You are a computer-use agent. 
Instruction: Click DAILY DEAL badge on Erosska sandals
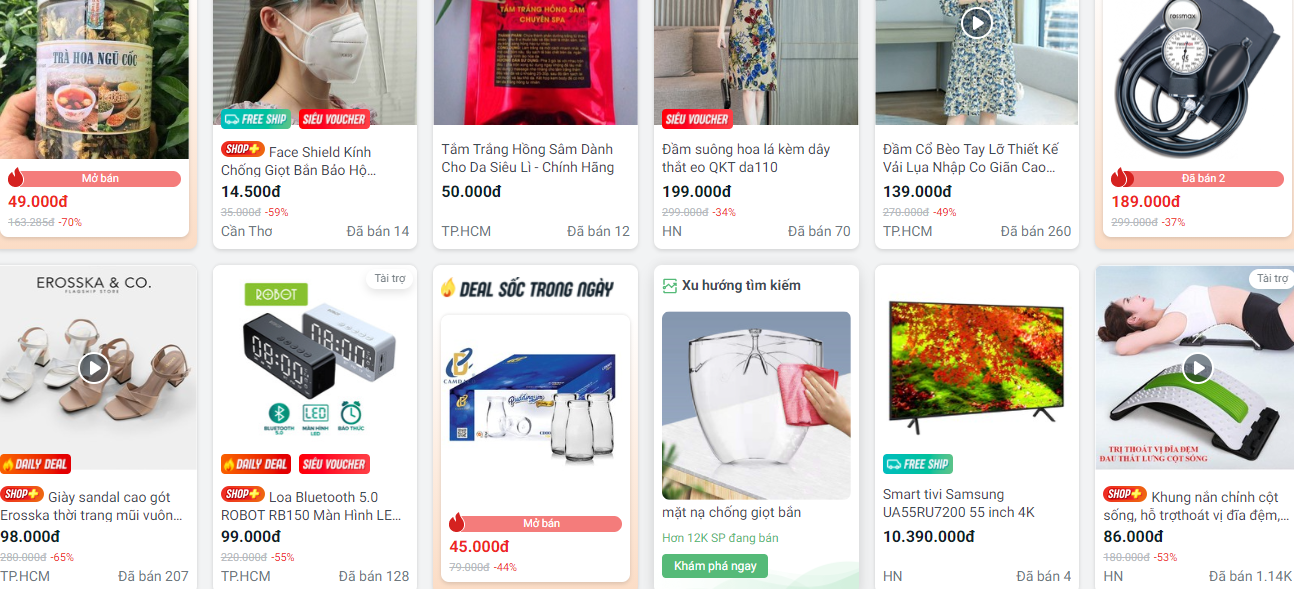(36, 464)
